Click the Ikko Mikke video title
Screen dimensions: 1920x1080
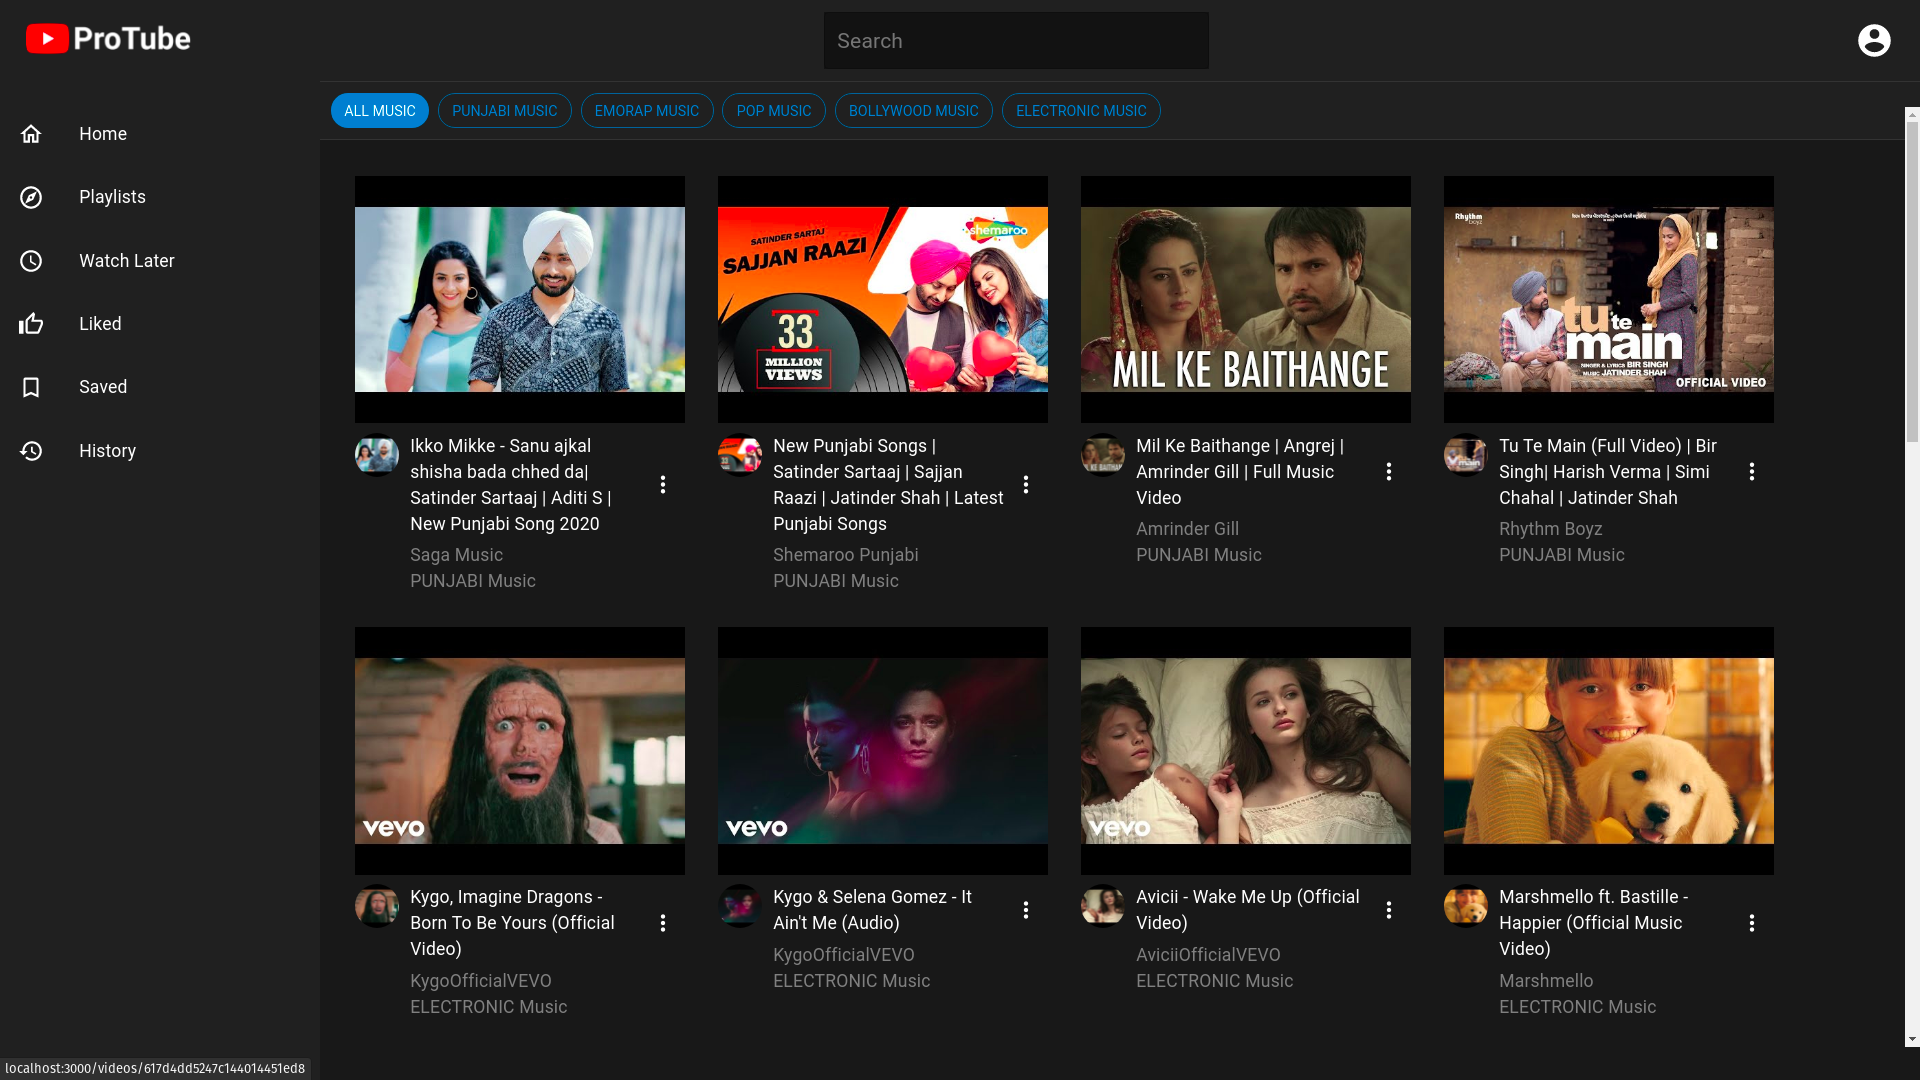[x=511, y=485]
